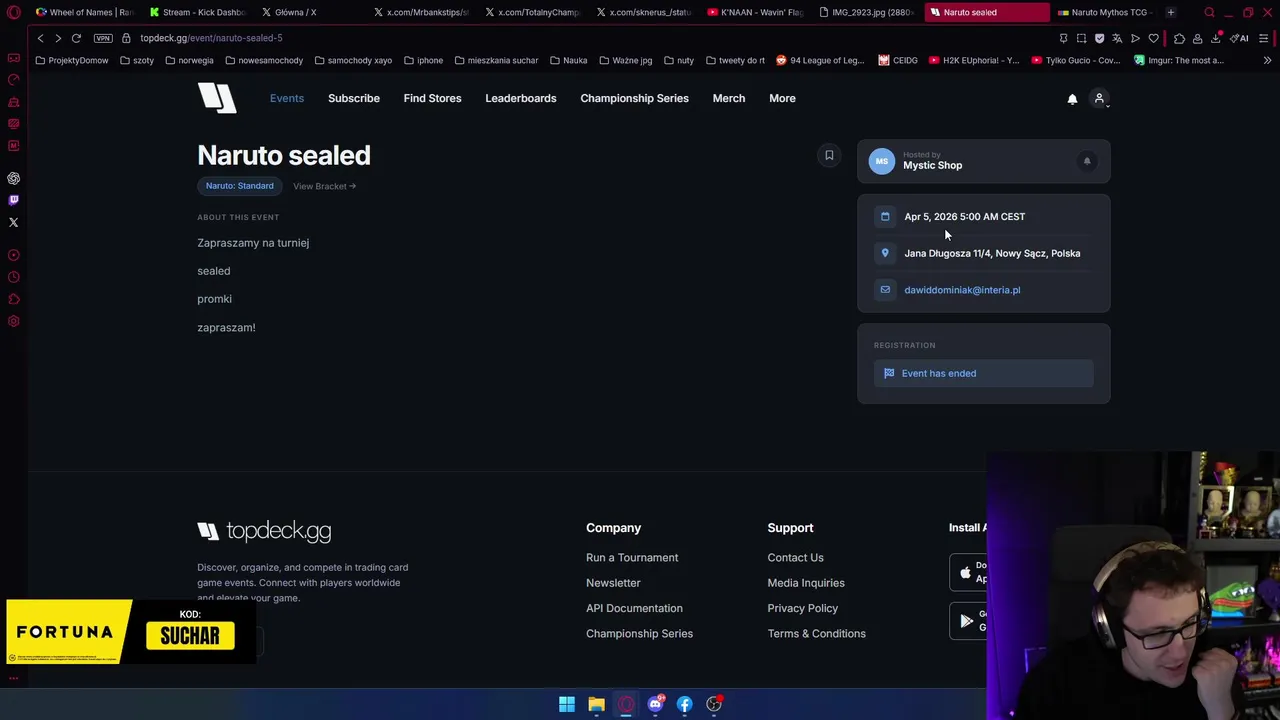Go to Find Stores page
The width and height of the screenshot is (1280, 720).
[432, 98]
